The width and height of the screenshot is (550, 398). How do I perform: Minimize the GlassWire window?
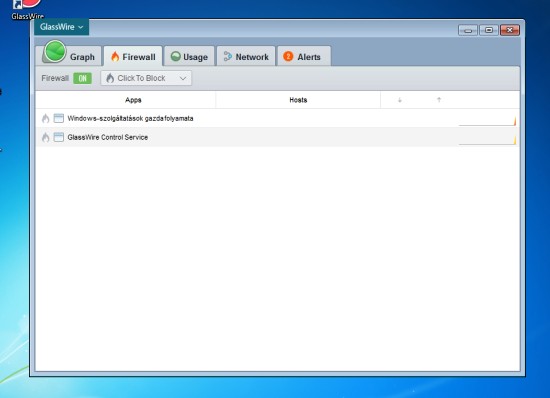(x=468, y=30)
